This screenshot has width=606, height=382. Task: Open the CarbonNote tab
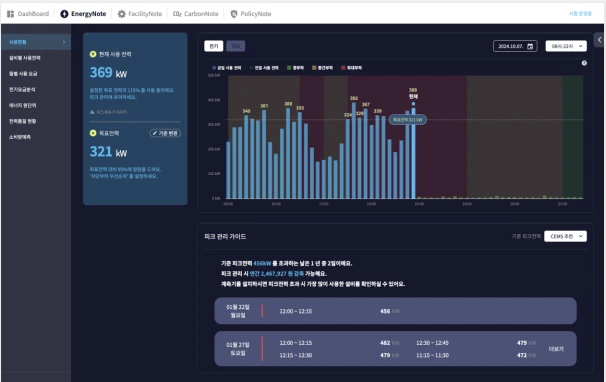tap(196, 14)
